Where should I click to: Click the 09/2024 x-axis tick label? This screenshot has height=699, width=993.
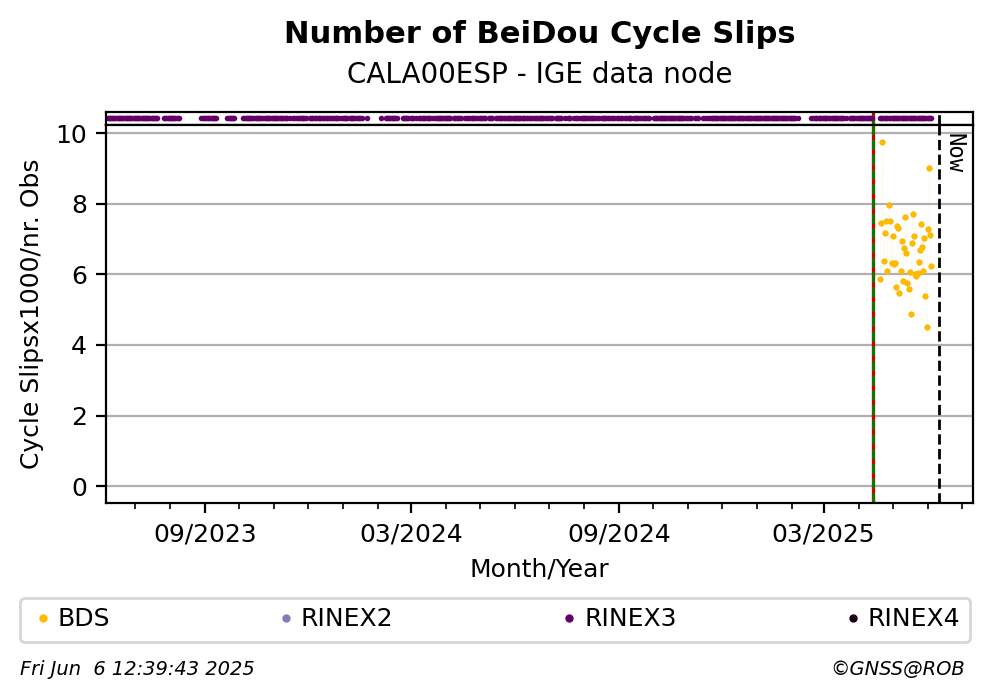coord(619,534)
